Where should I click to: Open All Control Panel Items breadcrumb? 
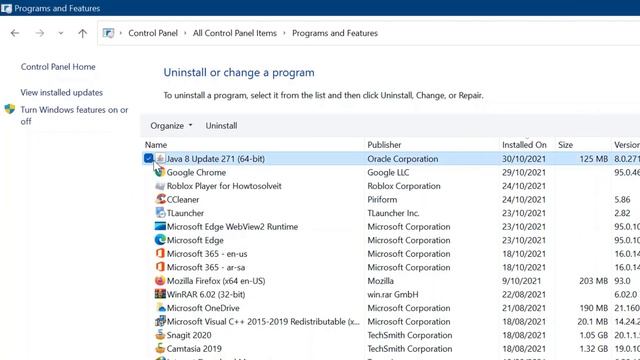point(235,33)
